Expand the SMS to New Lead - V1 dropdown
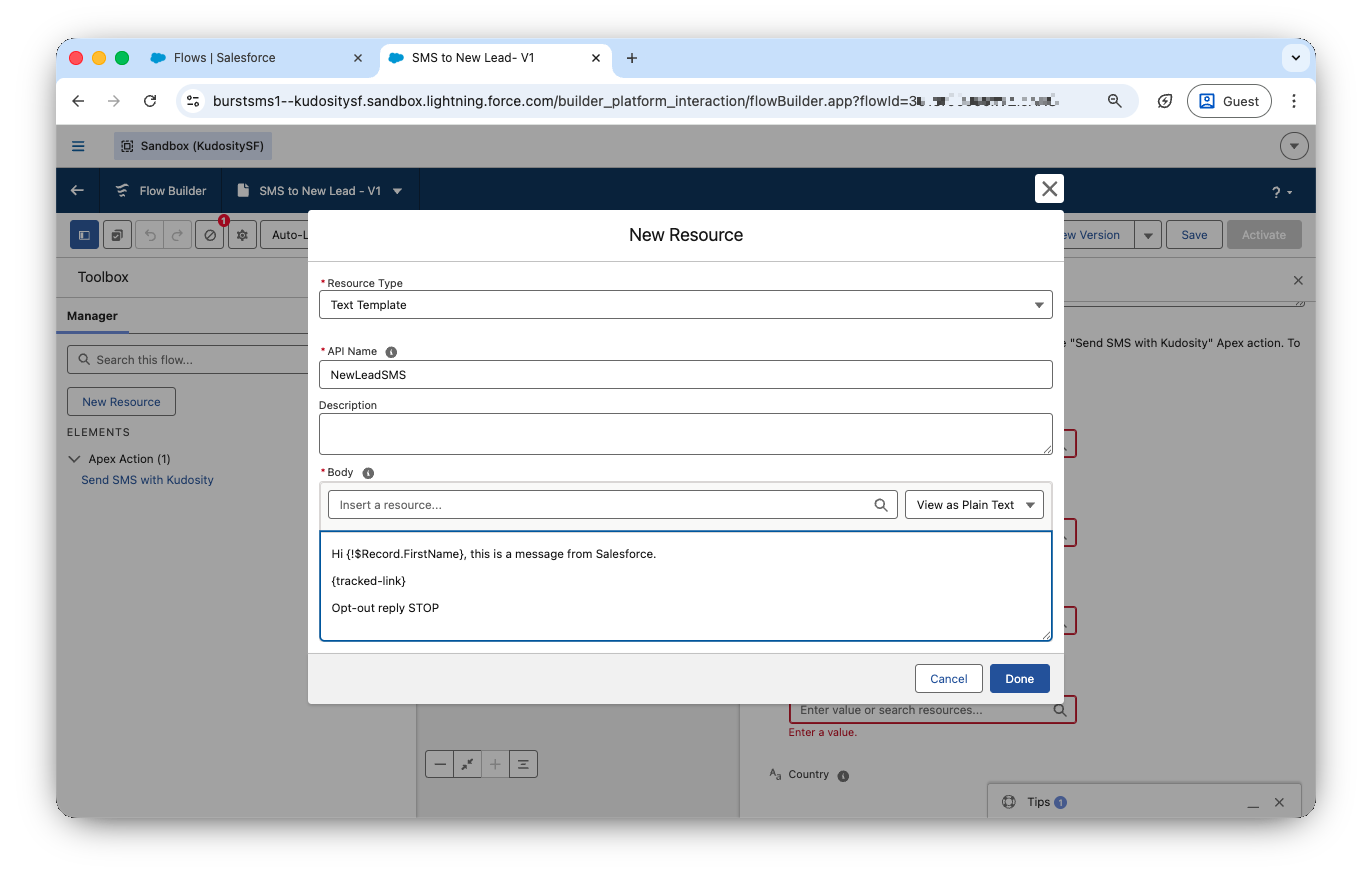Image resolution: width=1372 pixels, height=892 pixels. tap(398, 191)
